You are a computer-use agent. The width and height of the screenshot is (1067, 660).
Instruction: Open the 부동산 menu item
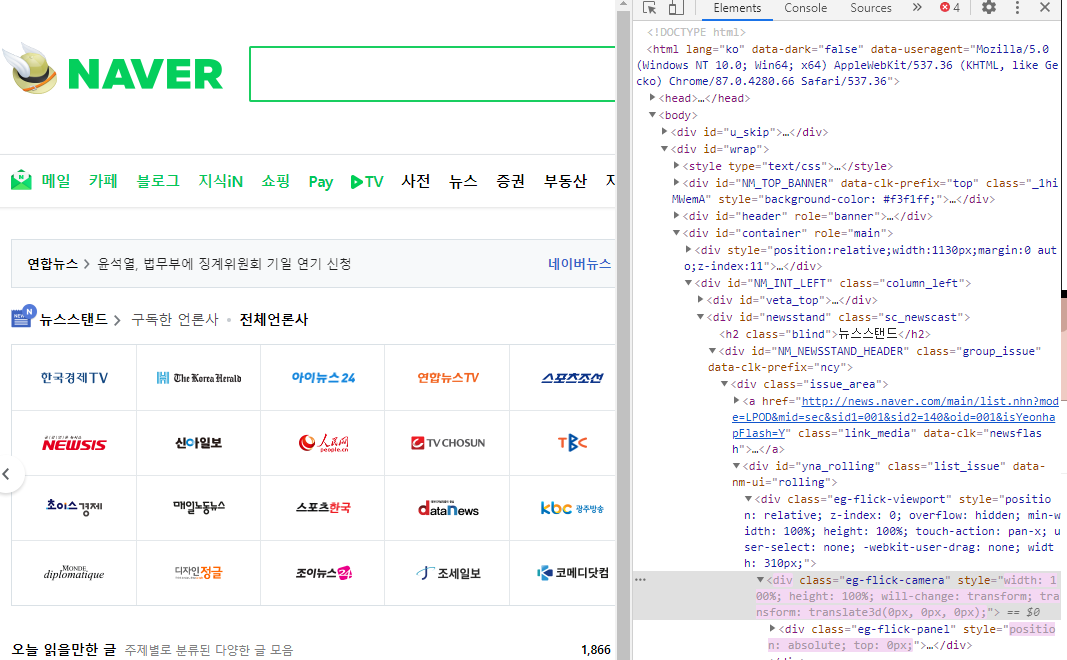[565, 181]
